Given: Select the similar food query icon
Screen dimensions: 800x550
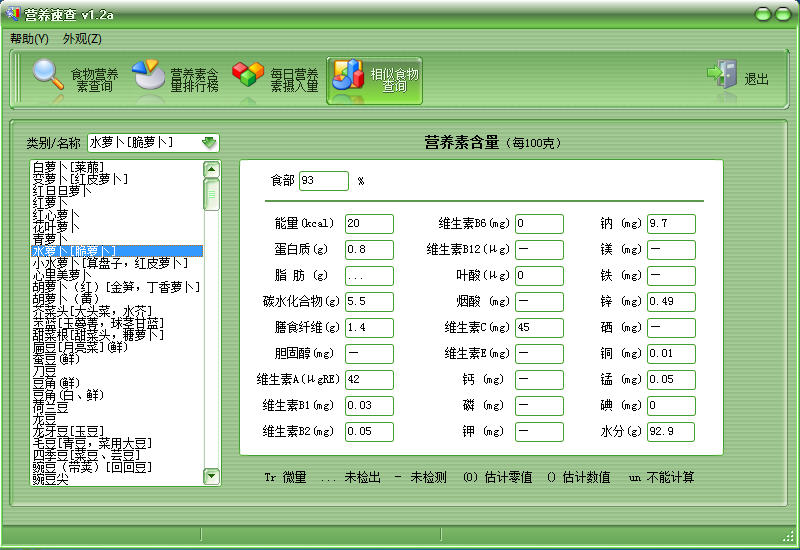Looking at the screenshot, I should (347, 76).
